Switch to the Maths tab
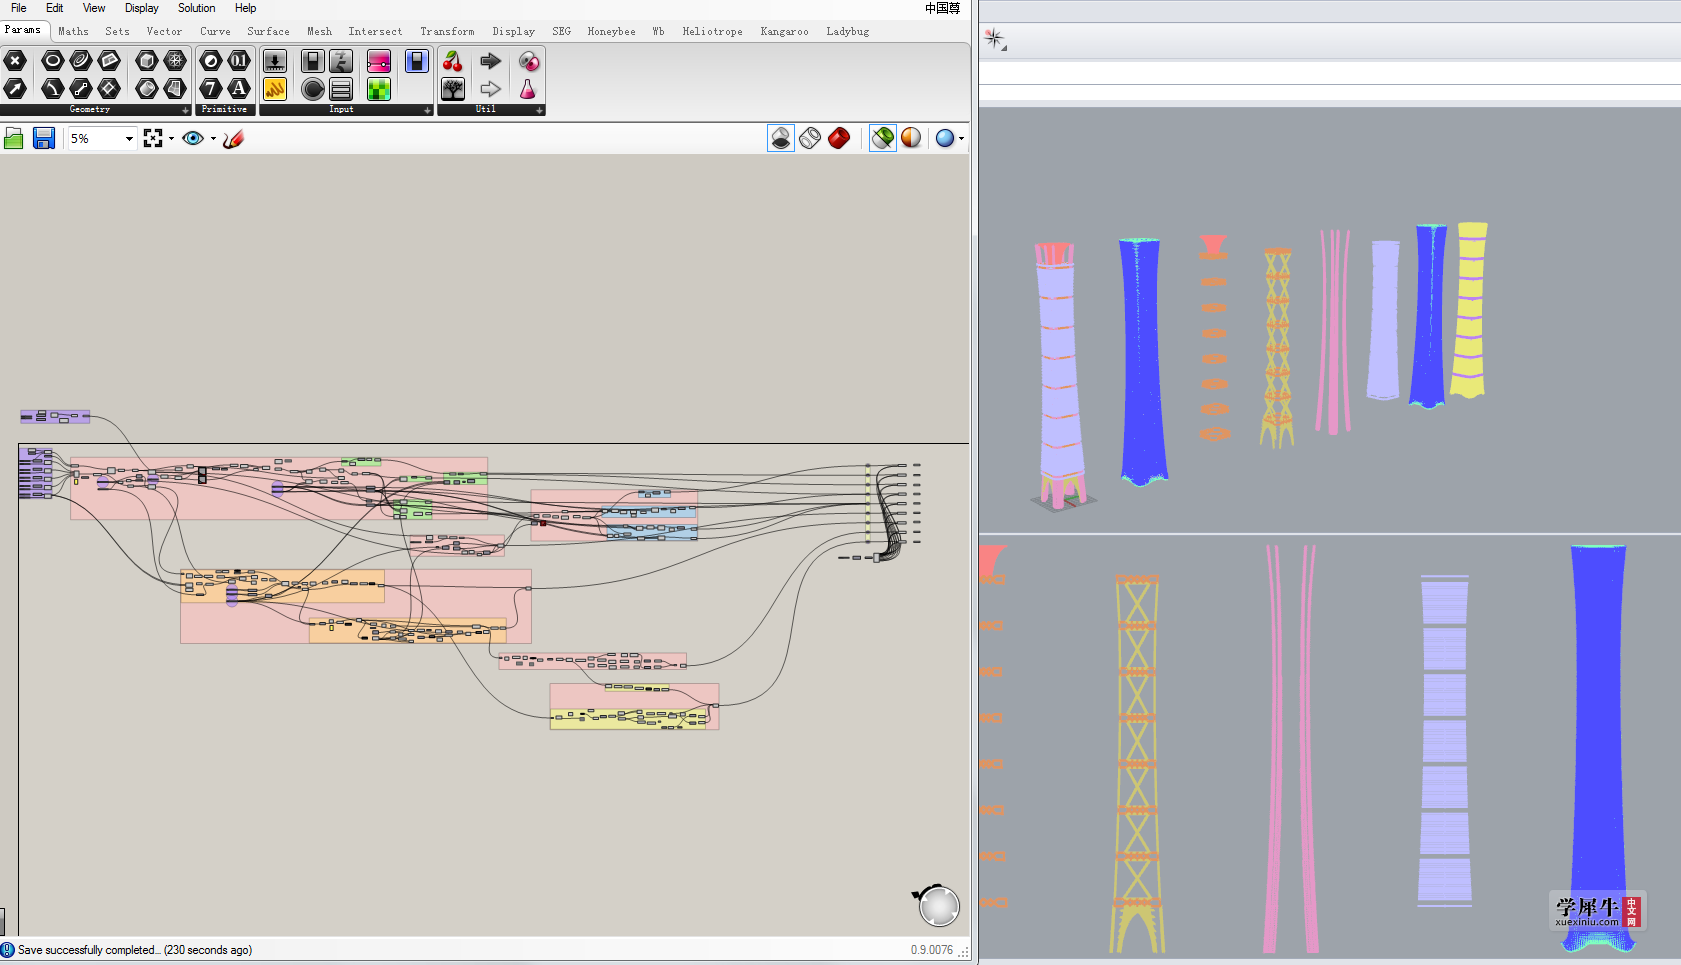 [73, 31]
